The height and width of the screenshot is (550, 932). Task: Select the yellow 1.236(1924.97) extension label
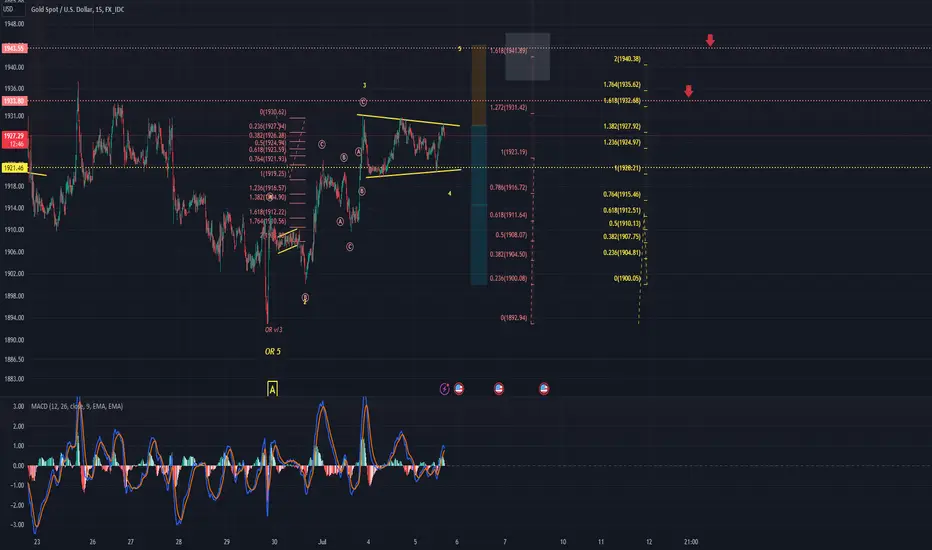click(x=622, y=142)
